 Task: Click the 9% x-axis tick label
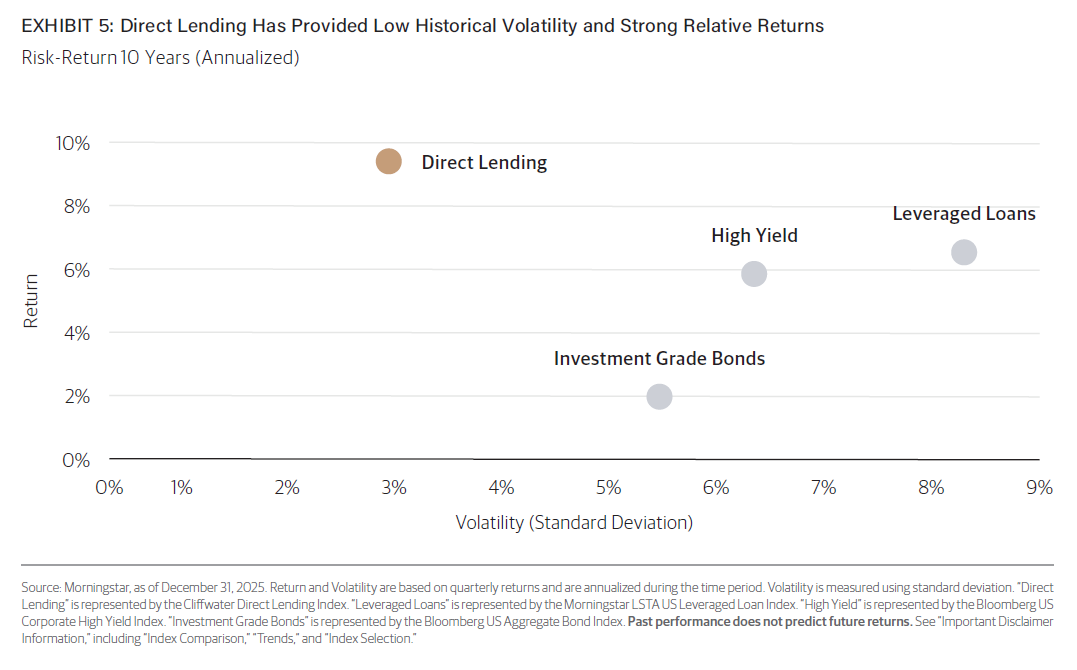(x=1039, y=488)
